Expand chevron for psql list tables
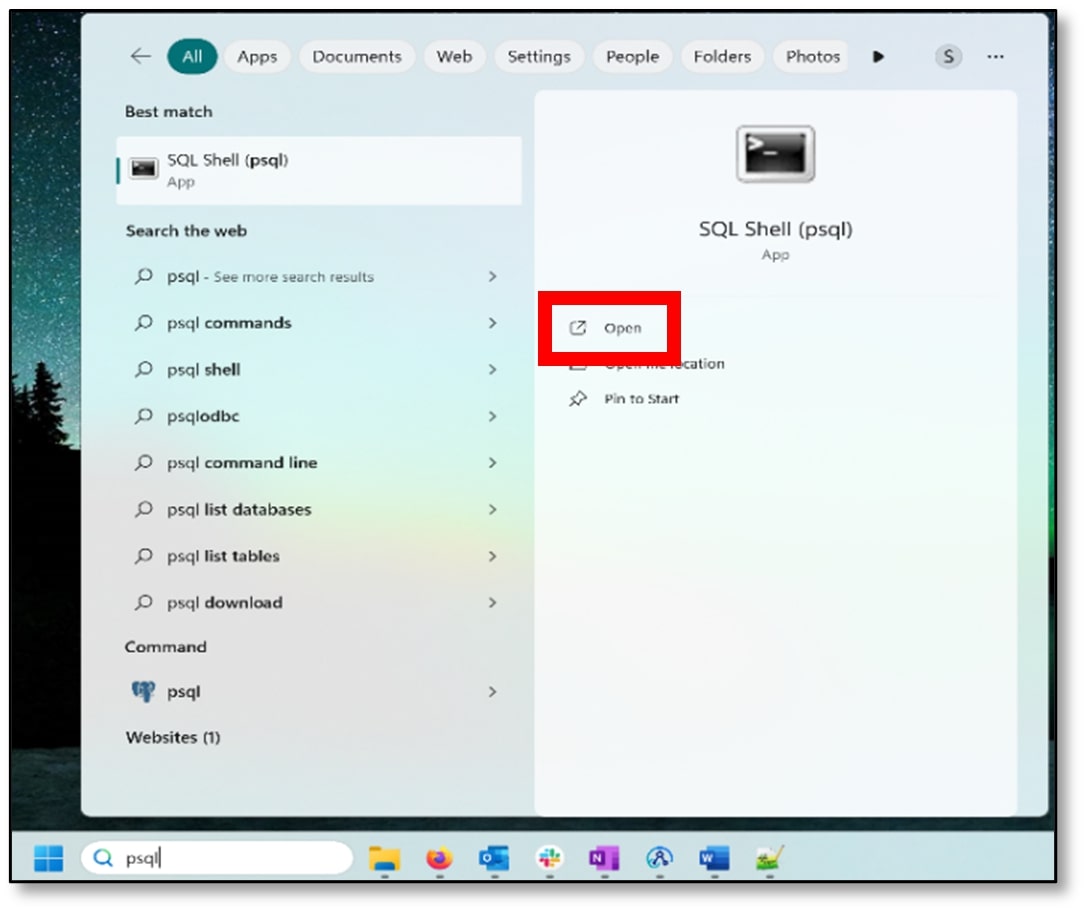This screenshot has height=912, width=1086. [492, 555]
